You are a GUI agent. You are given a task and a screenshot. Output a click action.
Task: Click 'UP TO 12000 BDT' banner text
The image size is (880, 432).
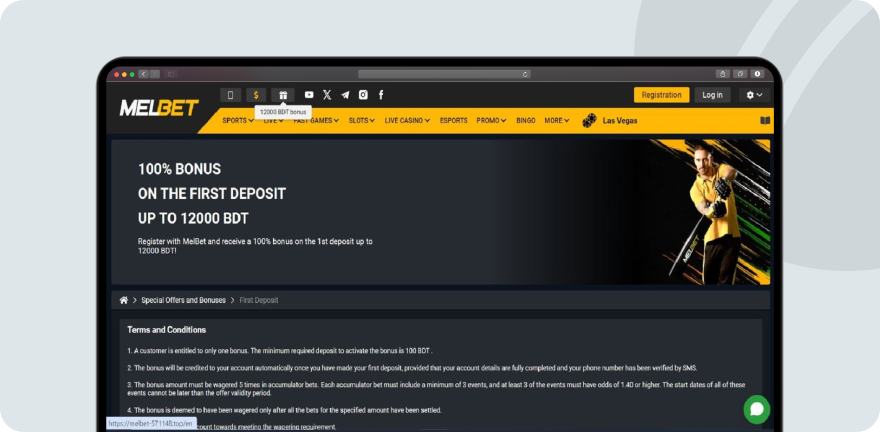(193, 218)
